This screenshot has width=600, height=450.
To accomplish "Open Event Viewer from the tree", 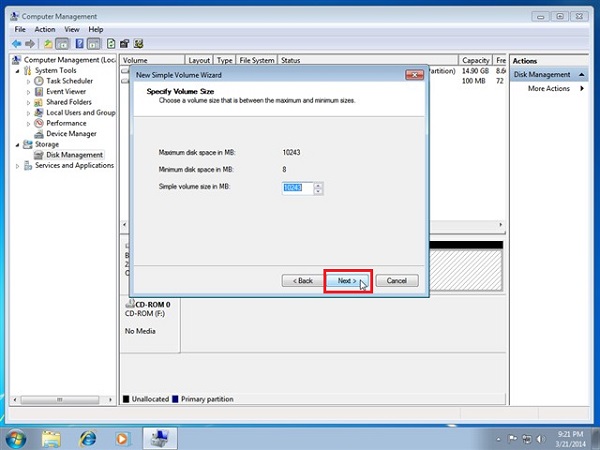I will pos(66,91).
